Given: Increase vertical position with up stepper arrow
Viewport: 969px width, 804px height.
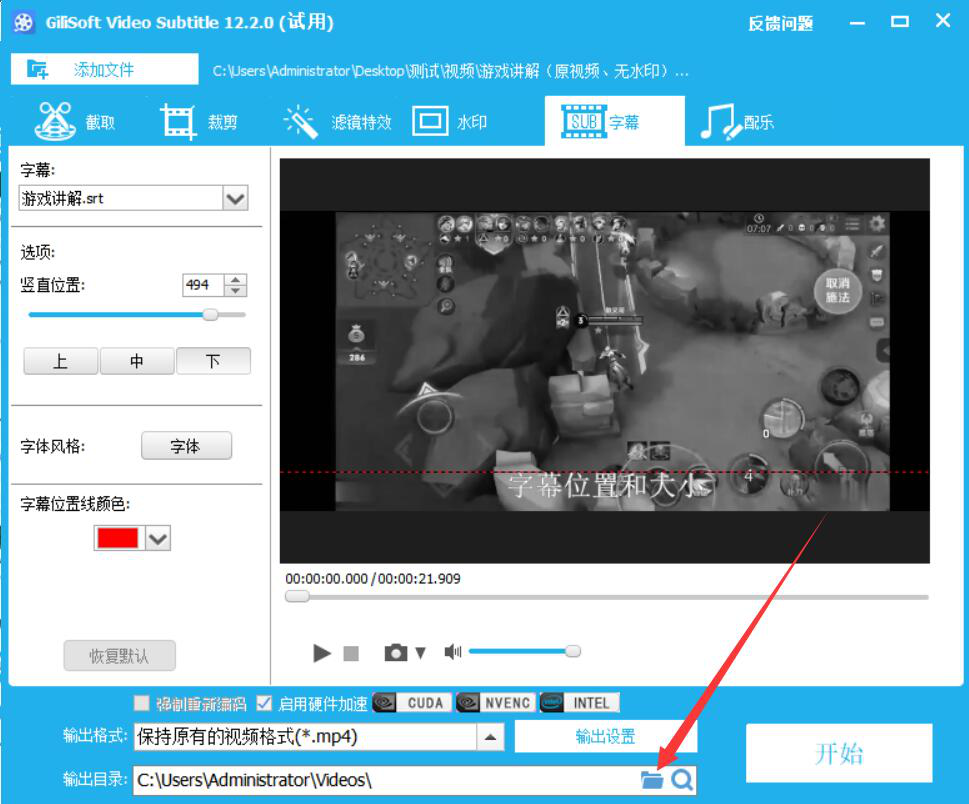Looking at the screenshot, I should [235, 279].
